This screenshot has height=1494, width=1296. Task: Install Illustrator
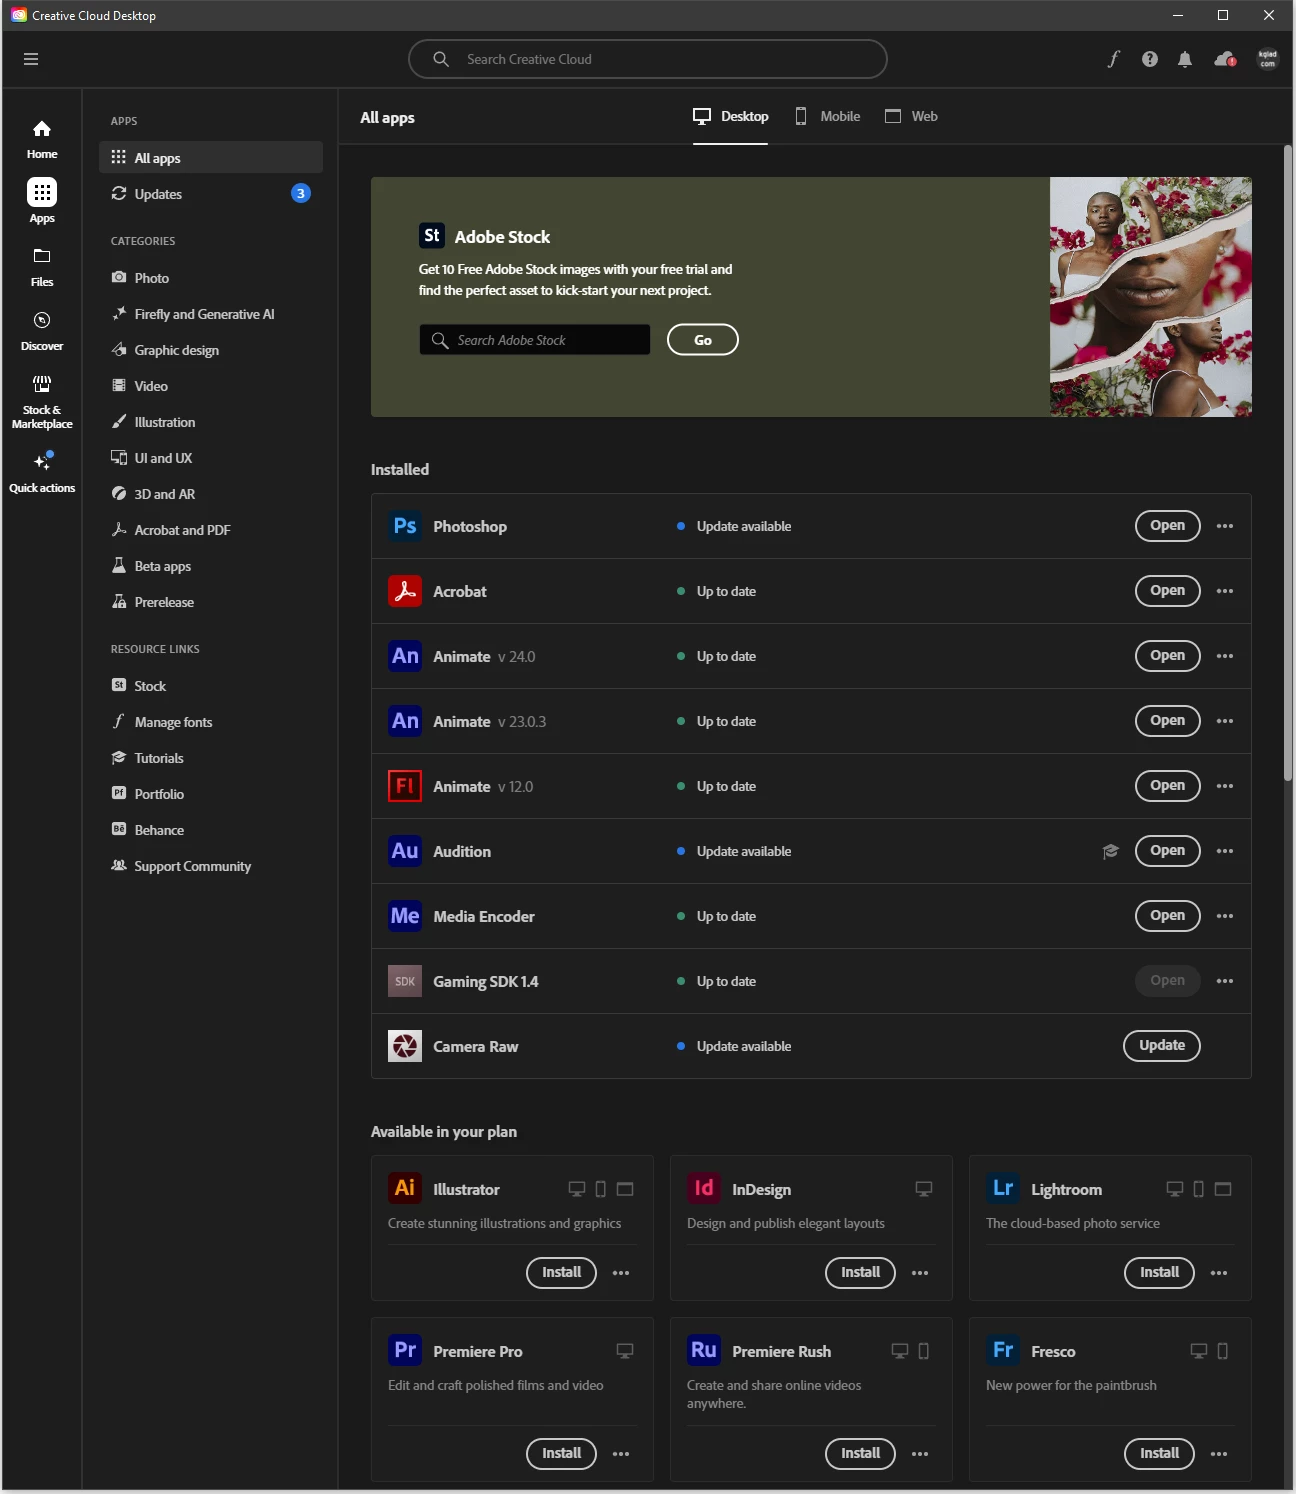561,1273
